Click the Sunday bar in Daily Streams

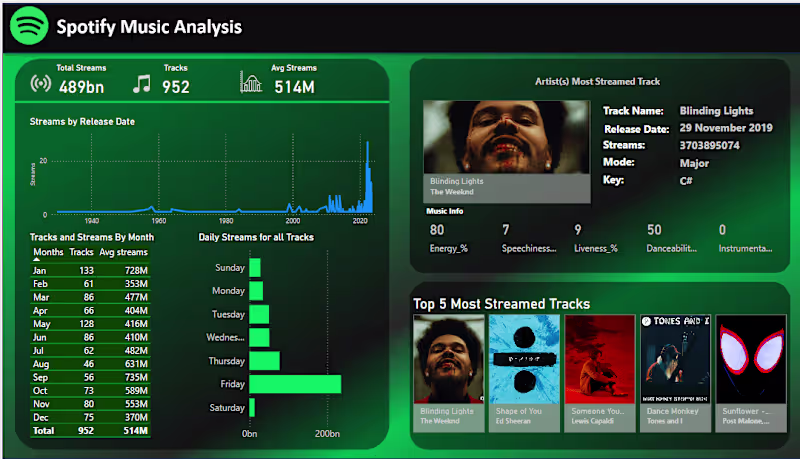[255, 268]
